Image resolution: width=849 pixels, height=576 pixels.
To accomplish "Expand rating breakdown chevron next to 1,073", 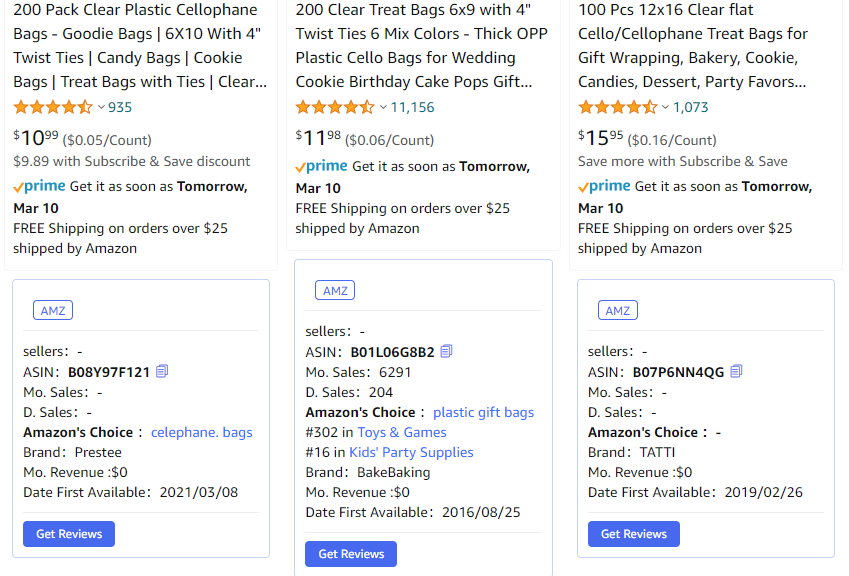I will pyautogui.click(x=665, y=107).
